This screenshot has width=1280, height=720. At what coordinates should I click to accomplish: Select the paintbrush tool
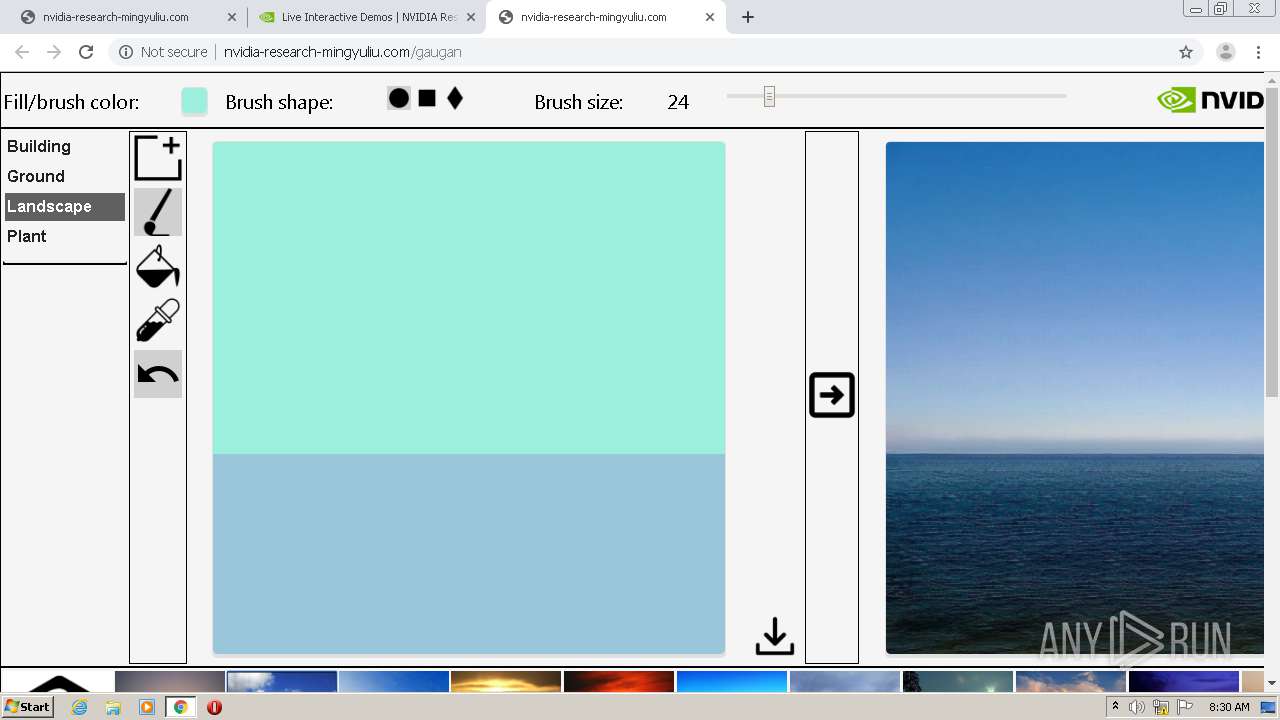coord(158,212)
